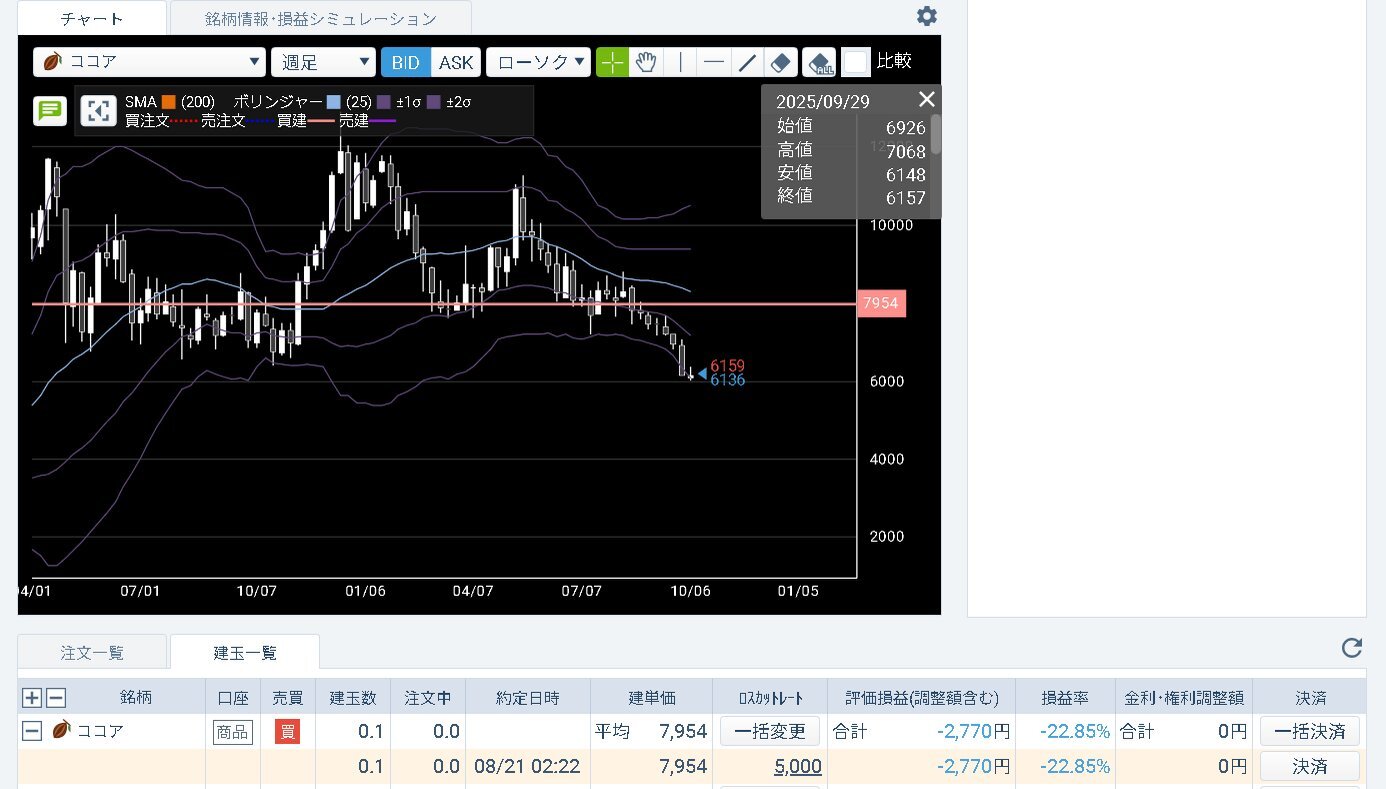Open the 銘柄情報・損益シミュレーション tab
This screenshot has width=1386, height=789.
point(320,18)
